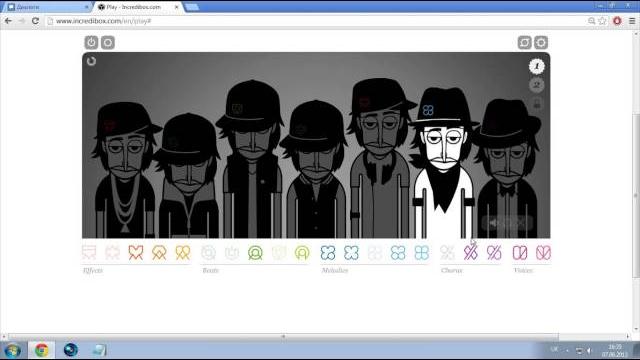
Task: Click the volume icon in system tray
Action: point(590,350)
